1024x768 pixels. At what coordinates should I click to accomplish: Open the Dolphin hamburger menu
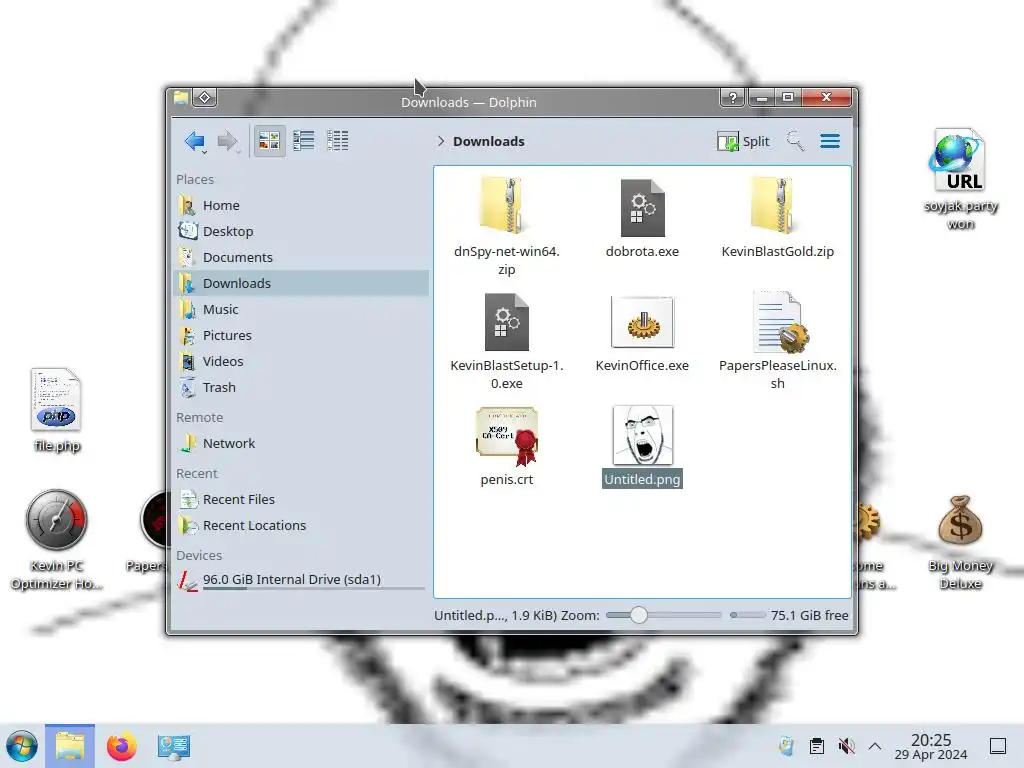pos(830,141)
